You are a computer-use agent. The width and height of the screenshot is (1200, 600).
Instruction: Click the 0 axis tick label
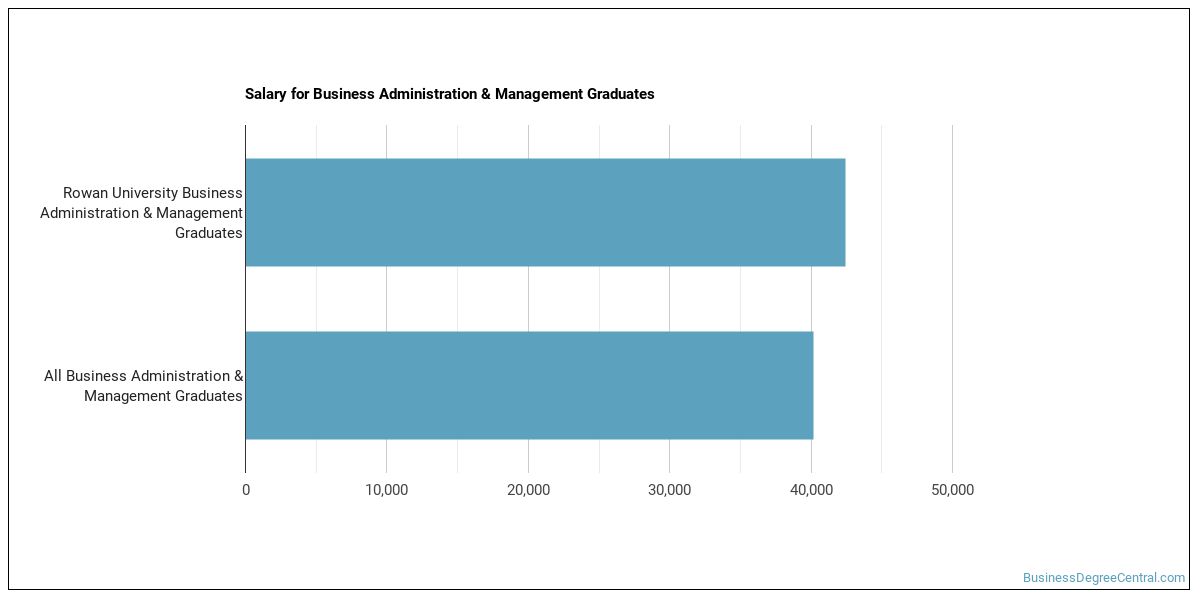coord(246,490)
